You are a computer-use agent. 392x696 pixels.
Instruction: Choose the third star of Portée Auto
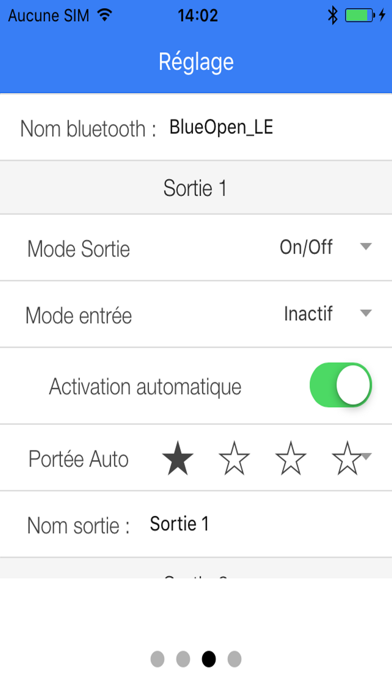click(x=290, y=458)
